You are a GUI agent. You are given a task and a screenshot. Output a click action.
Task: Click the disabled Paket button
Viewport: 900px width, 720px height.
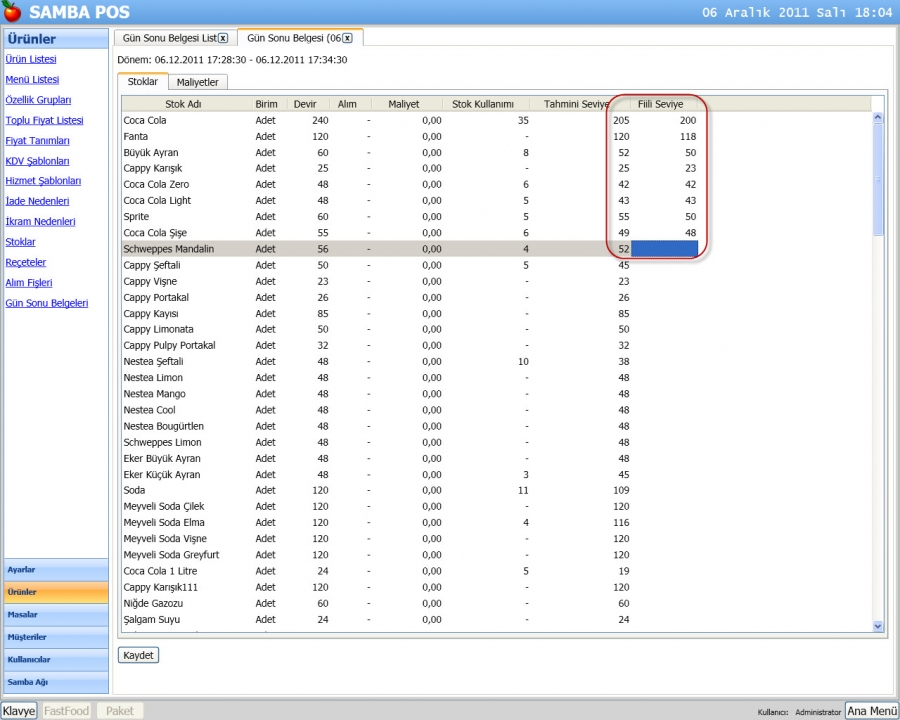(119, 711)
